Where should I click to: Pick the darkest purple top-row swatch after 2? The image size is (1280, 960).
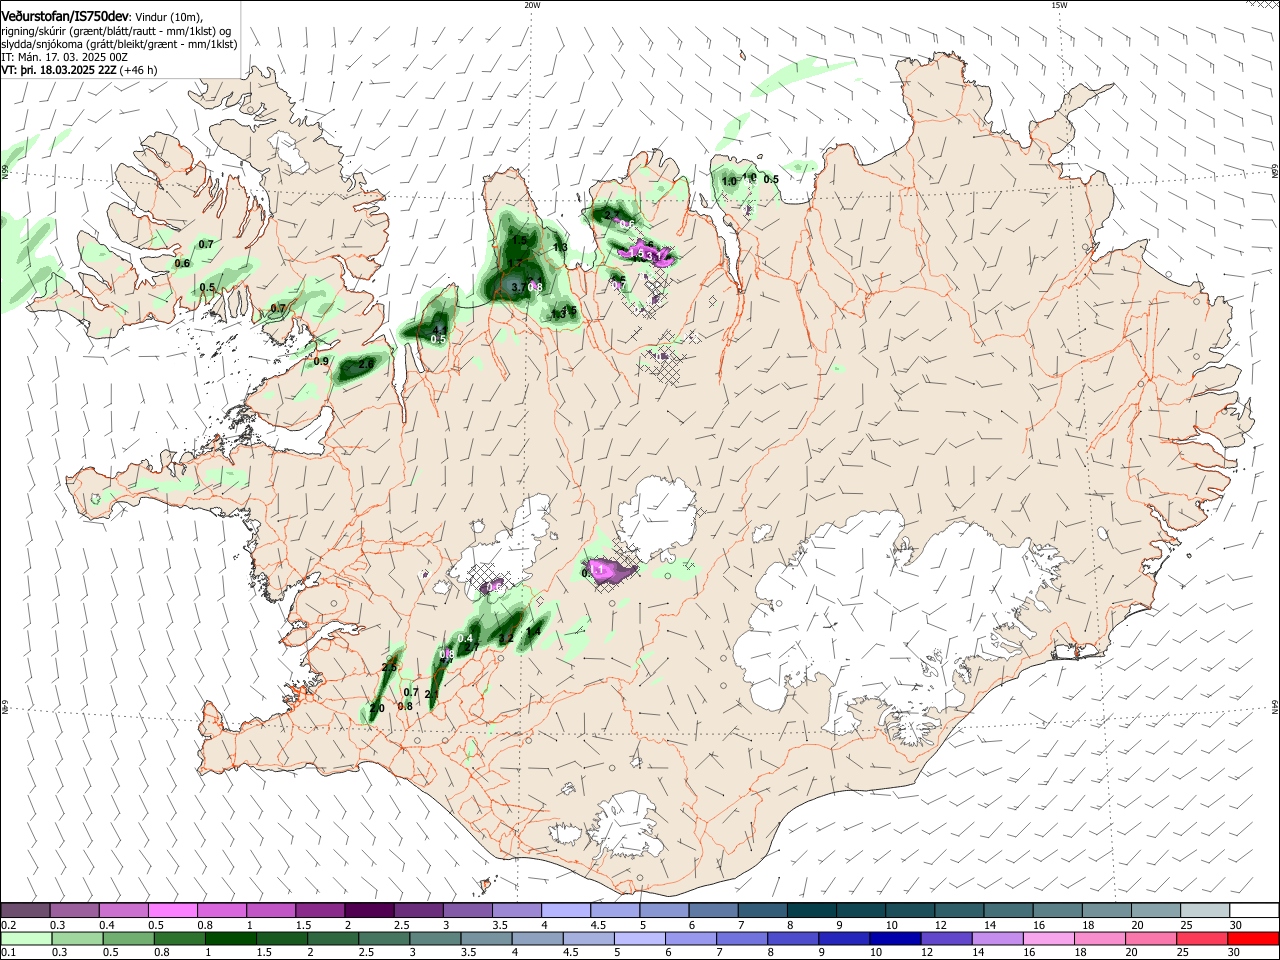click(369, 910)
